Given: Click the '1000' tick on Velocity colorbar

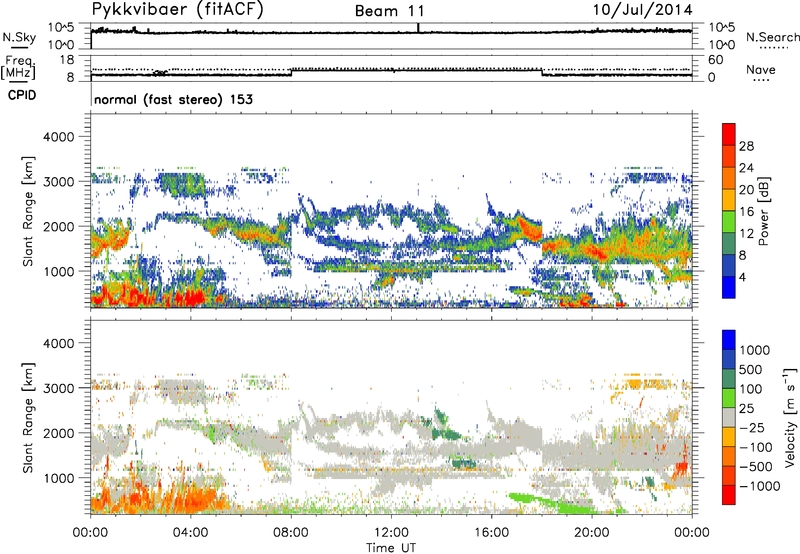Looking at the screenshot, I should point(755,350).
